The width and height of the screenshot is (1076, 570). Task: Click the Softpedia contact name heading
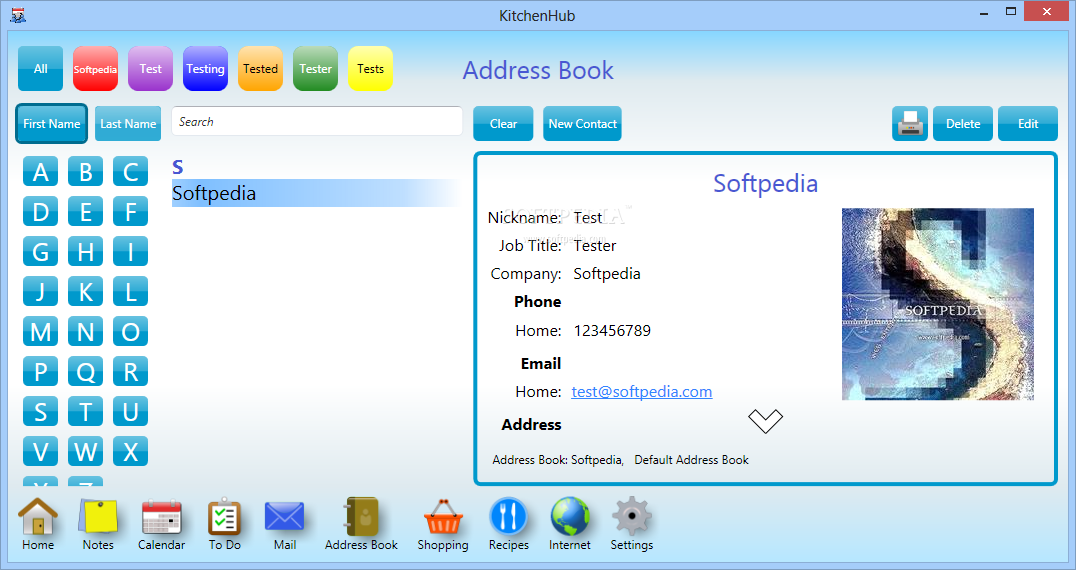tap(765, 183)
